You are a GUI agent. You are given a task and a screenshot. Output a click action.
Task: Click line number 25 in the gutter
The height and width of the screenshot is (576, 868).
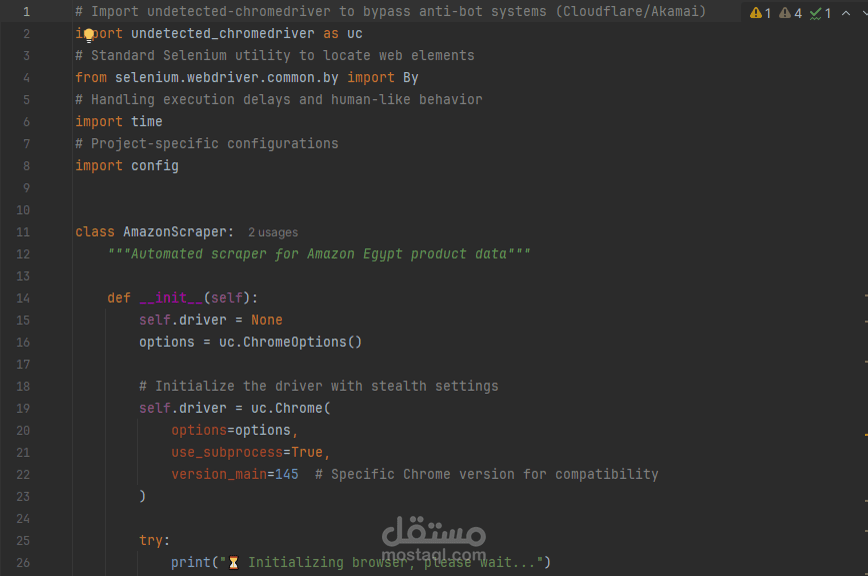click(23, 541)
